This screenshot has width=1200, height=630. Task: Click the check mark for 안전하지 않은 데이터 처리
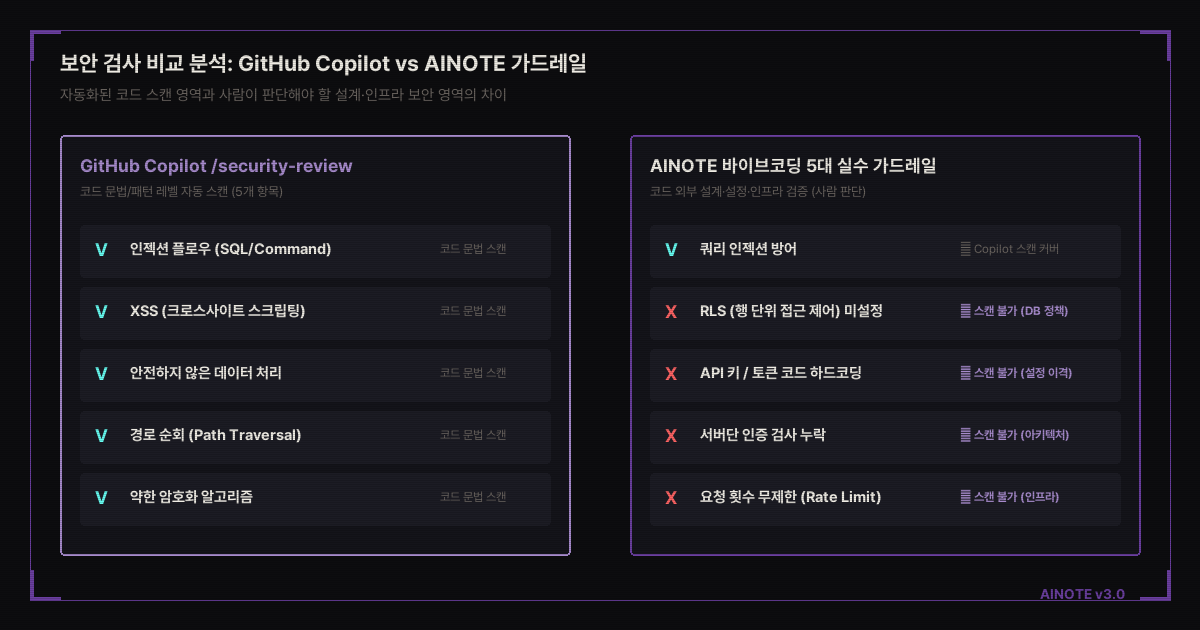[101, 373]
